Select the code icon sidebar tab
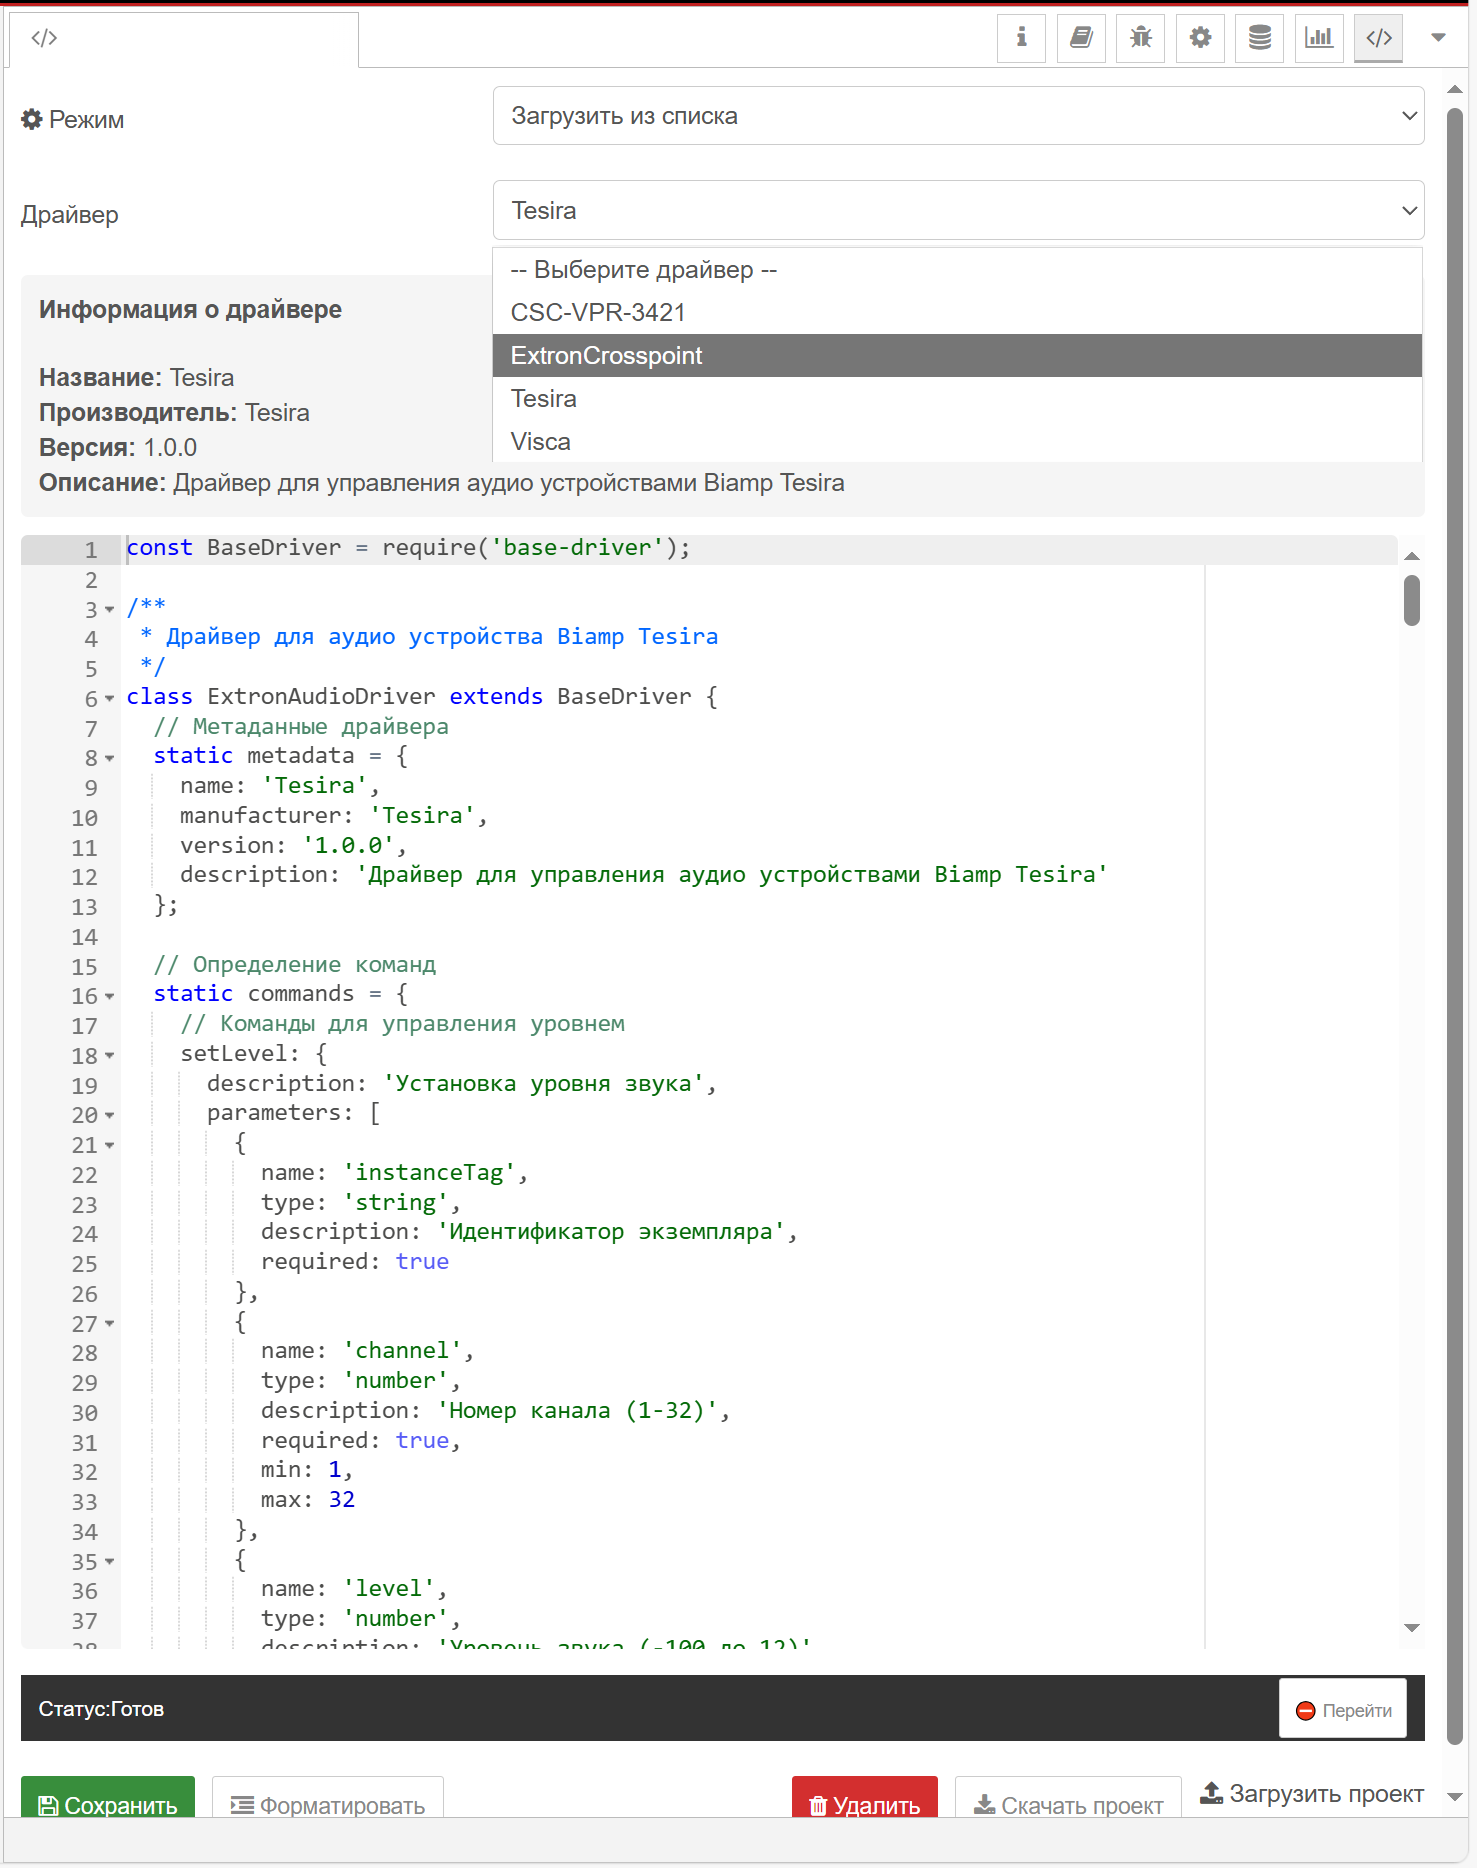The width and height of the screenshot is (1477, 1868). pos(1379,38)
